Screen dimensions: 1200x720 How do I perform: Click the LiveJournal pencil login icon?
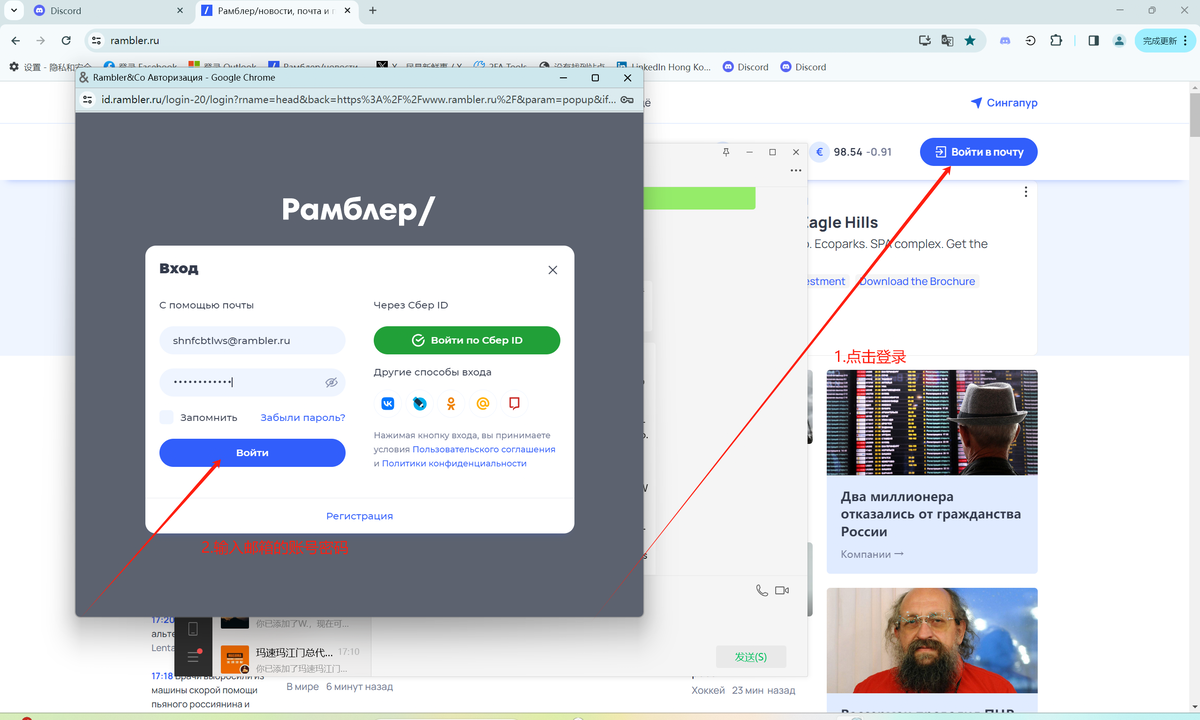(515, 404)
